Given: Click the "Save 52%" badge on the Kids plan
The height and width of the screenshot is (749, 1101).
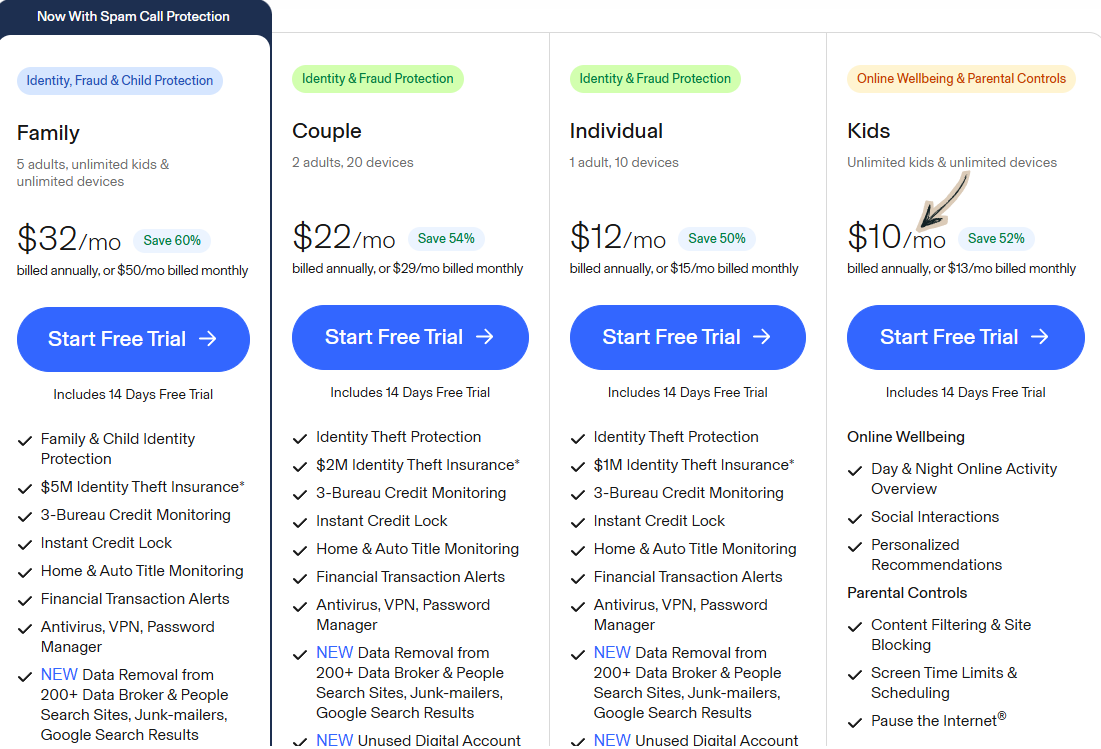Looking at the screenshot, I should (x=996, y=239).
